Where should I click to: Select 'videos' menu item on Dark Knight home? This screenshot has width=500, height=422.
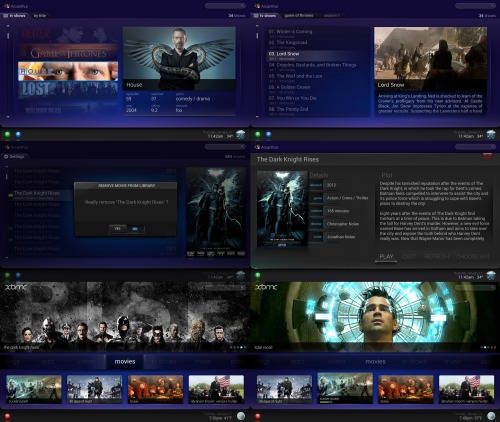pos(86,362)
